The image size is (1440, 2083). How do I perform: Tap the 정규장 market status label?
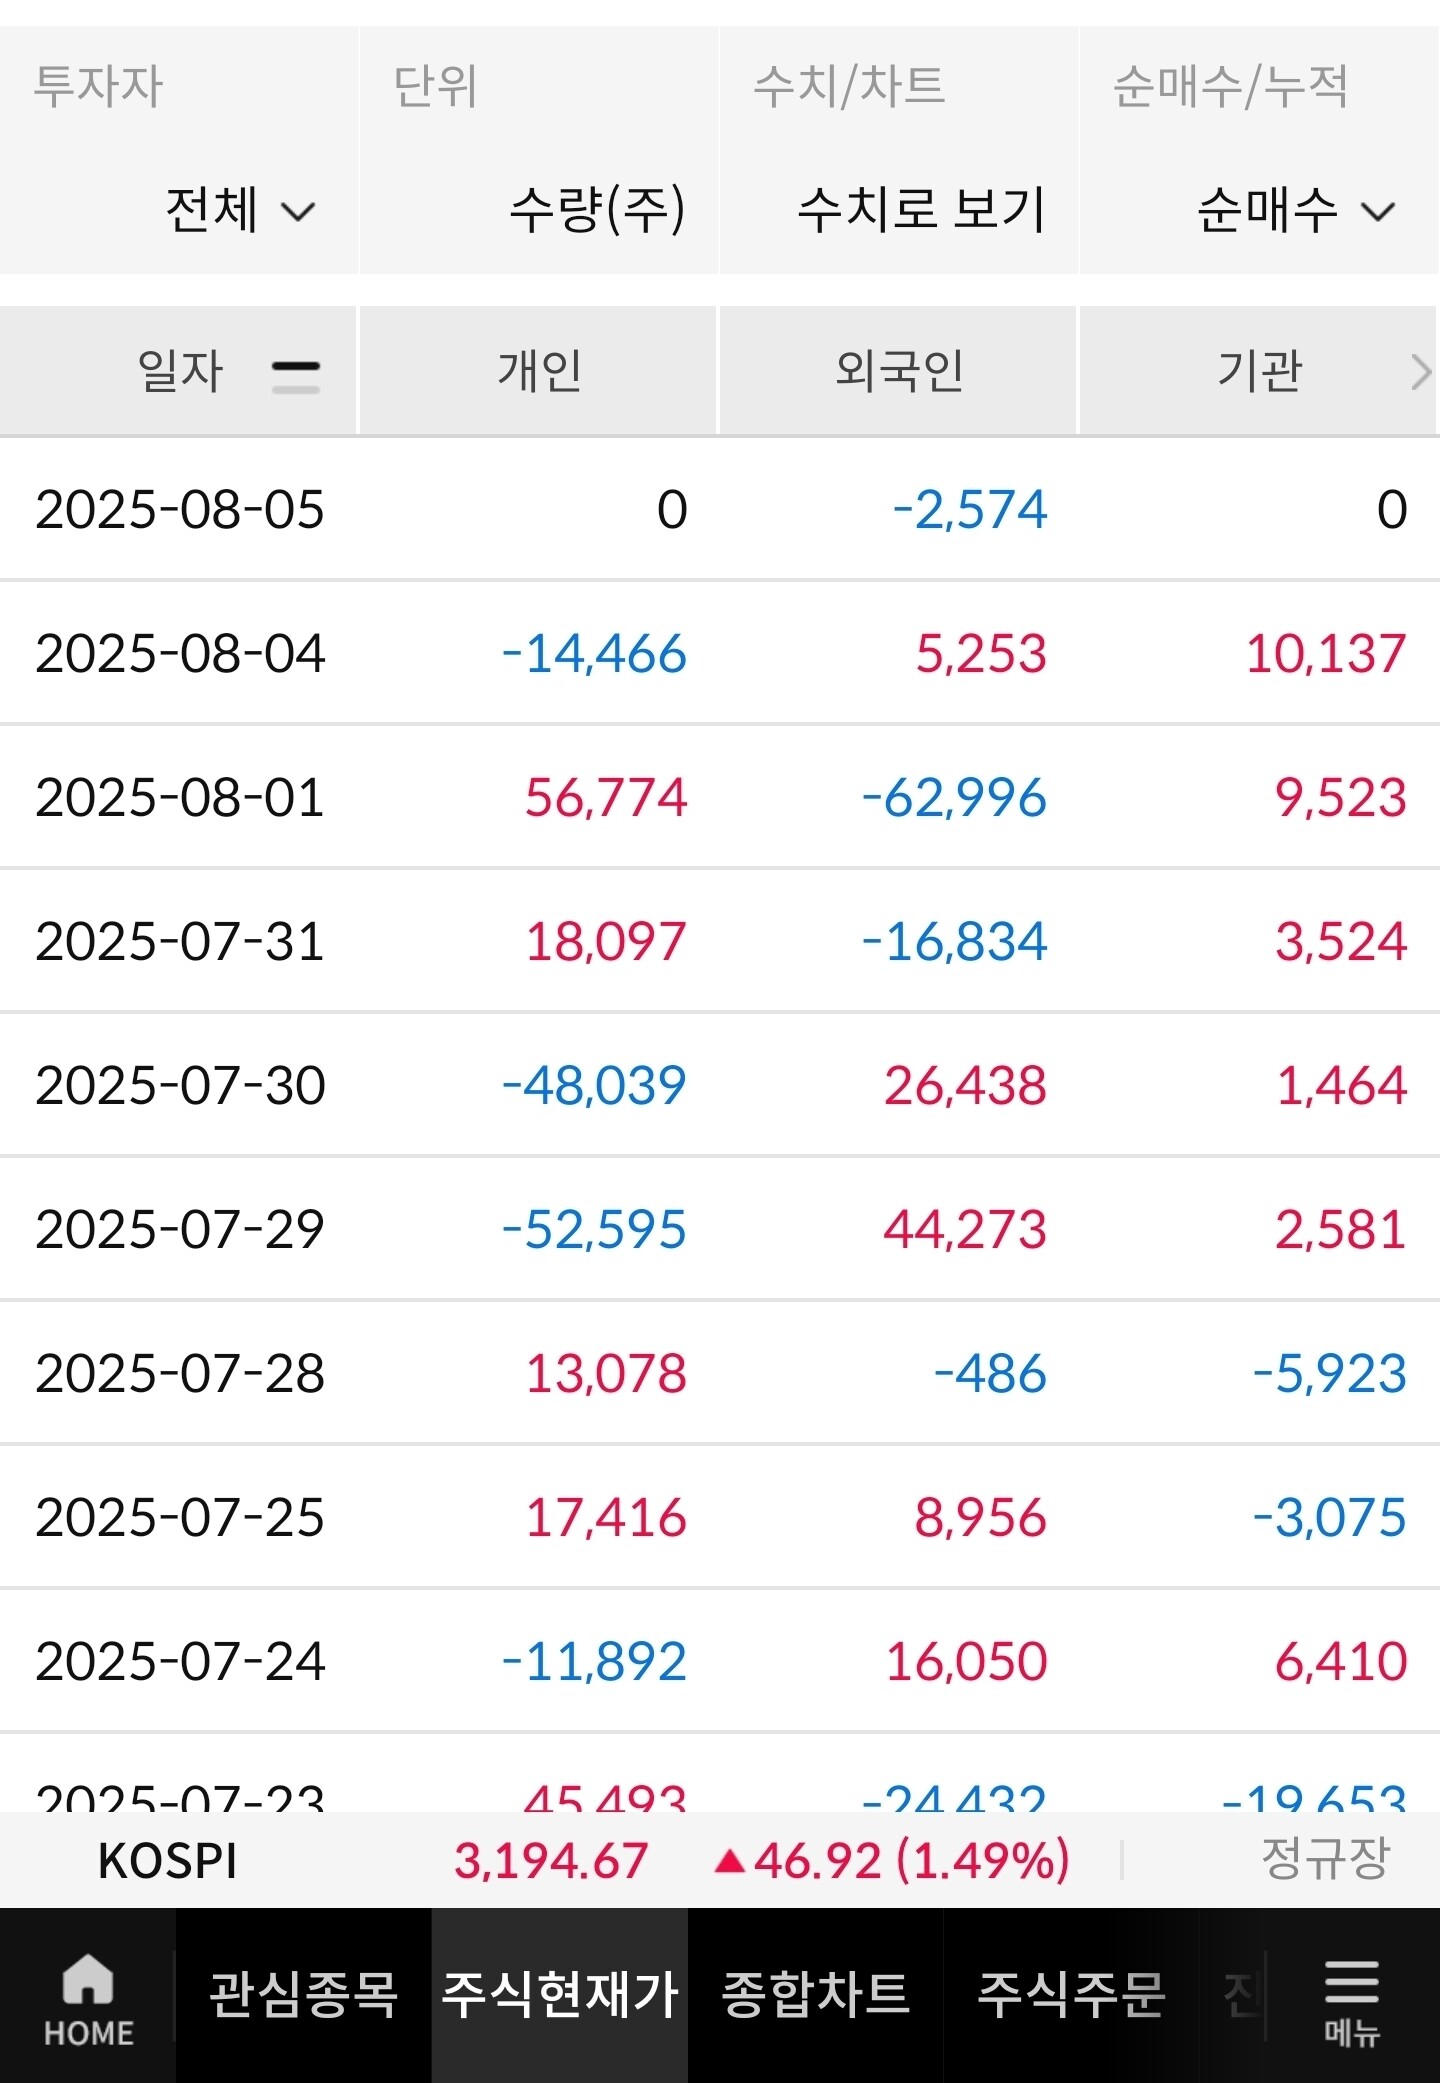click(x=1325, y=1858)
